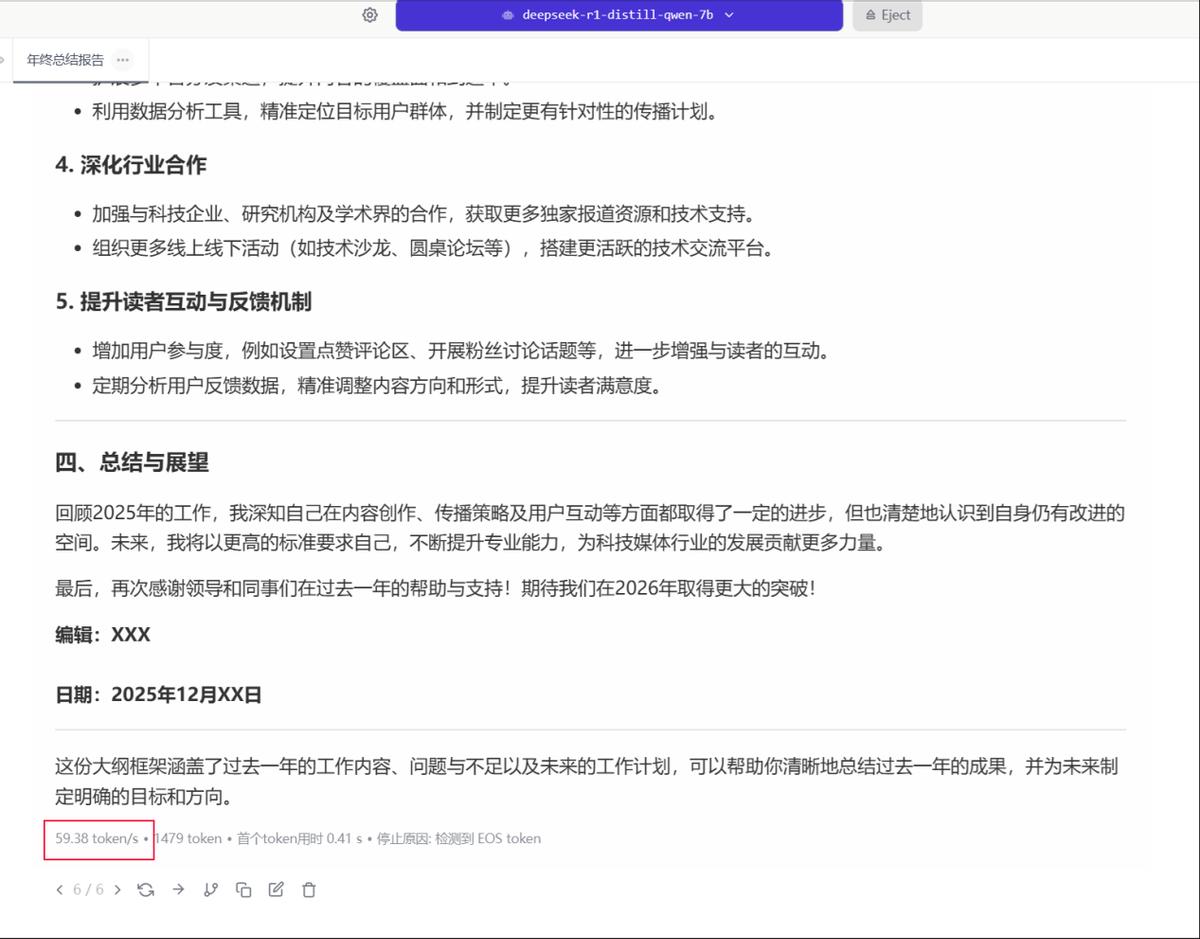Viewport: 1200px width, 939px height.
Task: Delete the message with the trash icon
Action: (309, 890)
